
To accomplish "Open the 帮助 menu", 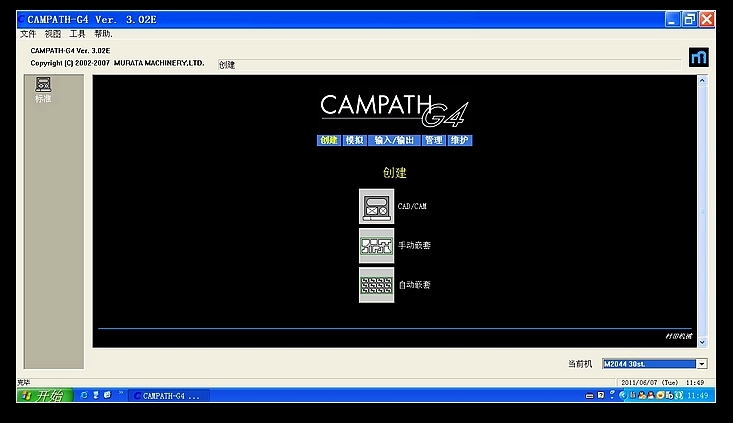I will (103, 34).
